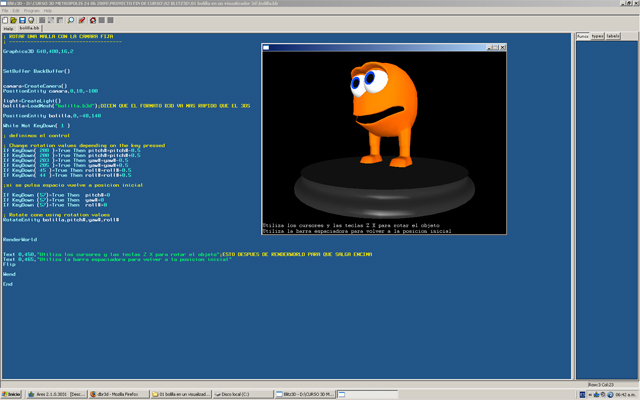Switch to the types side panel tab
The height and width of the screenshot is (400, 640).
tap(598, 36)
